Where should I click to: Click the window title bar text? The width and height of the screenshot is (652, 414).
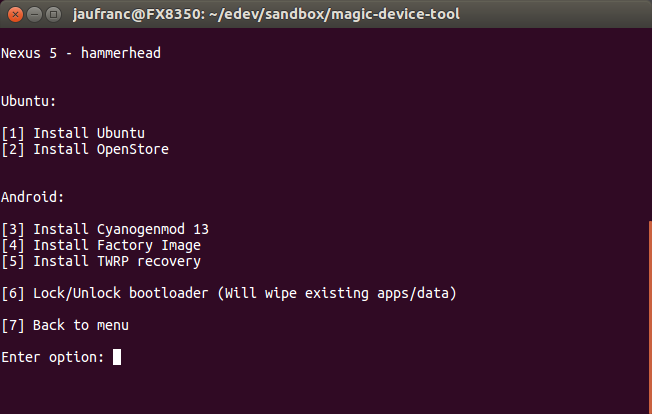[266, 15]
